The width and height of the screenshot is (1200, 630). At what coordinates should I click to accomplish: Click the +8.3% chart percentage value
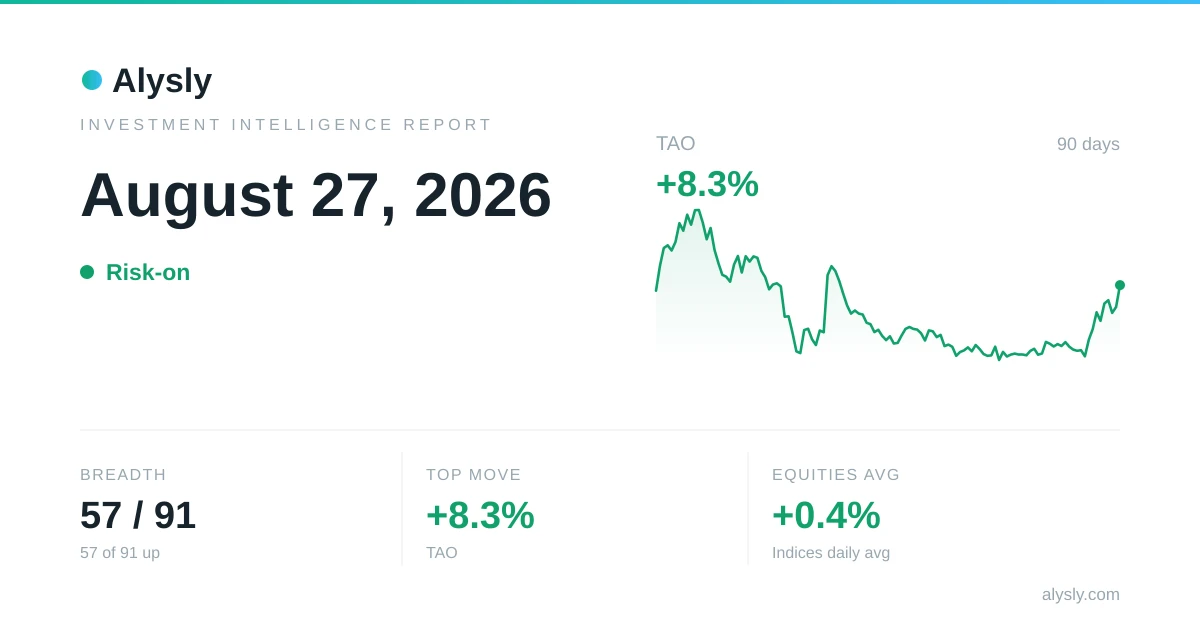(707, 184)
